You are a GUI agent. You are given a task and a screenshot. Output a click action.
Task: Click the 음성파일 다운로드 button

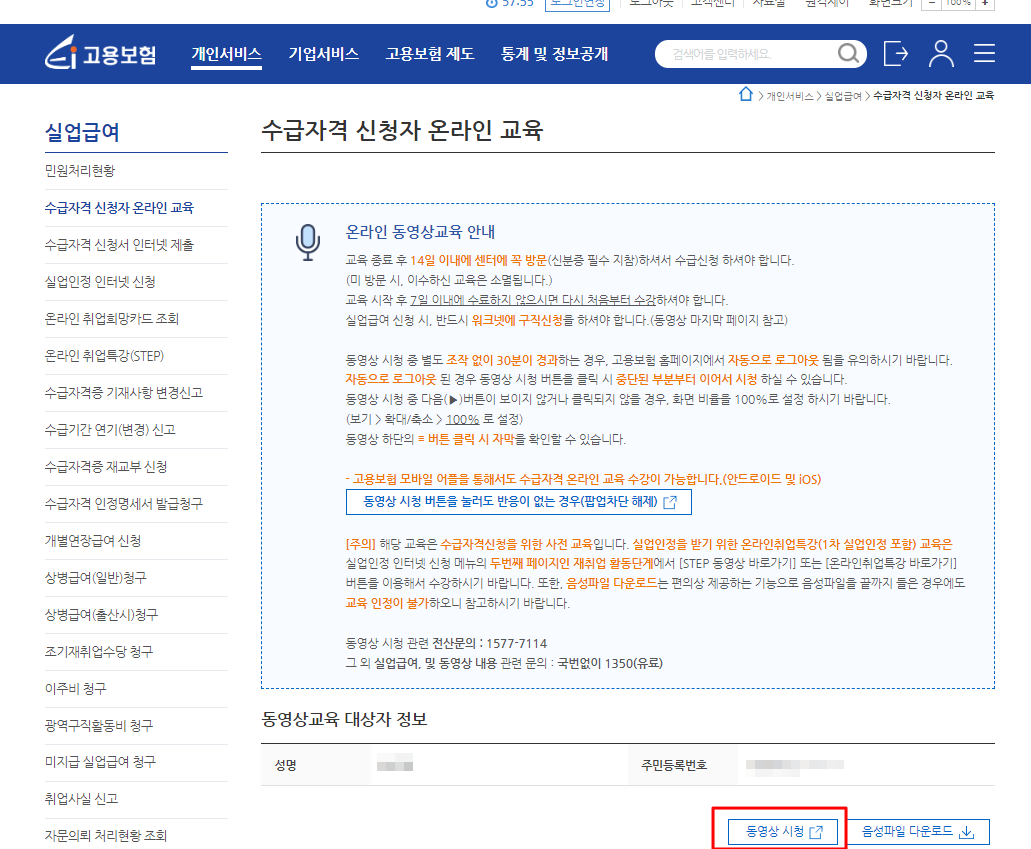click(917, 832)
